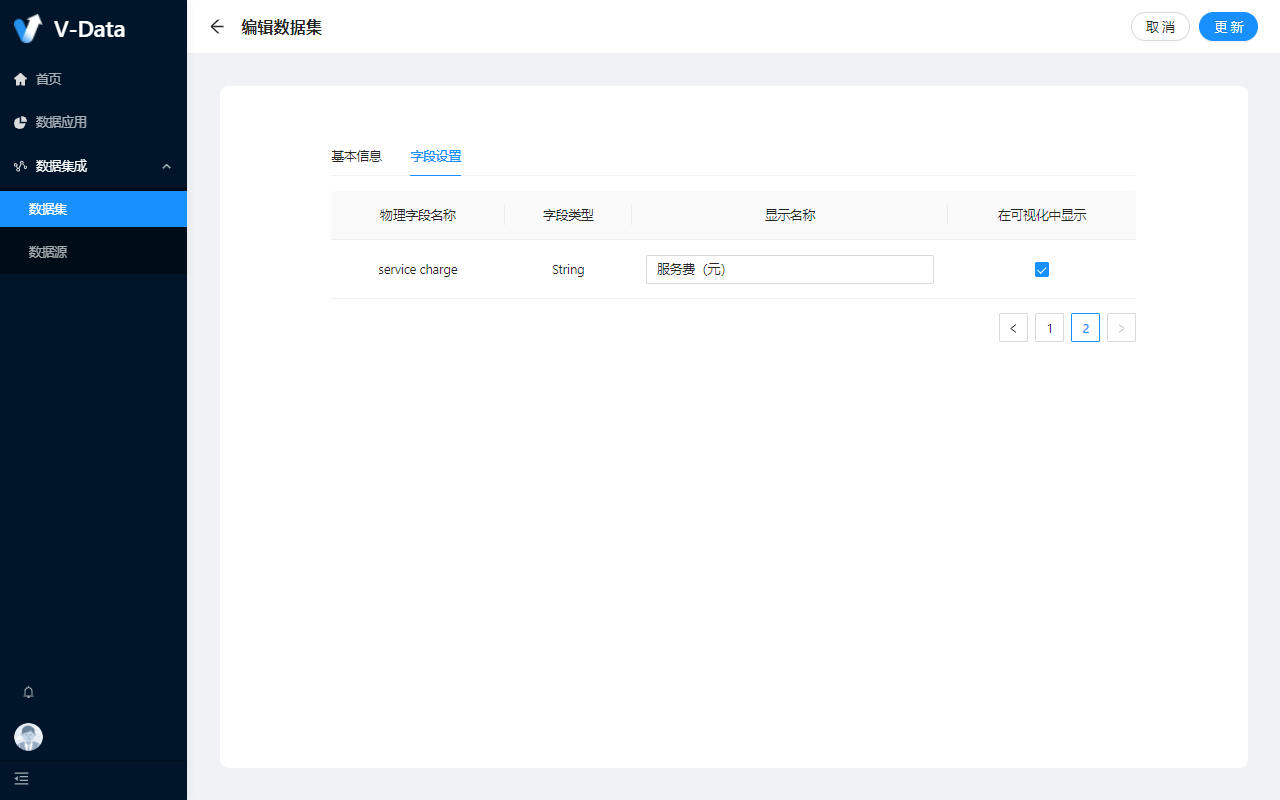Collapse the 数据集成 menu chevron
1280x800 pixels.
pyautogui.click(x=167, y=166)
